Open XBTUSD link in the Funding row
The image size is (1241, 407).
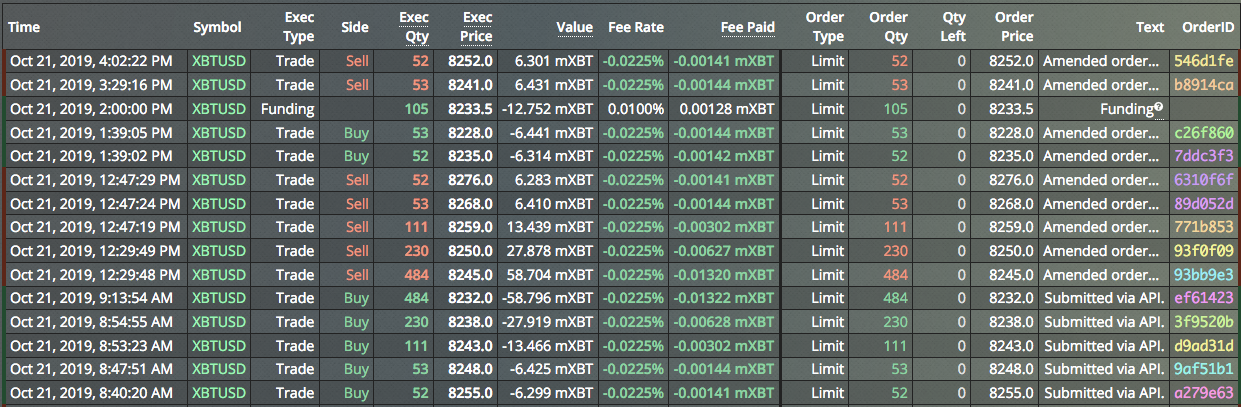pyautogui.click(x=218, y=108)
